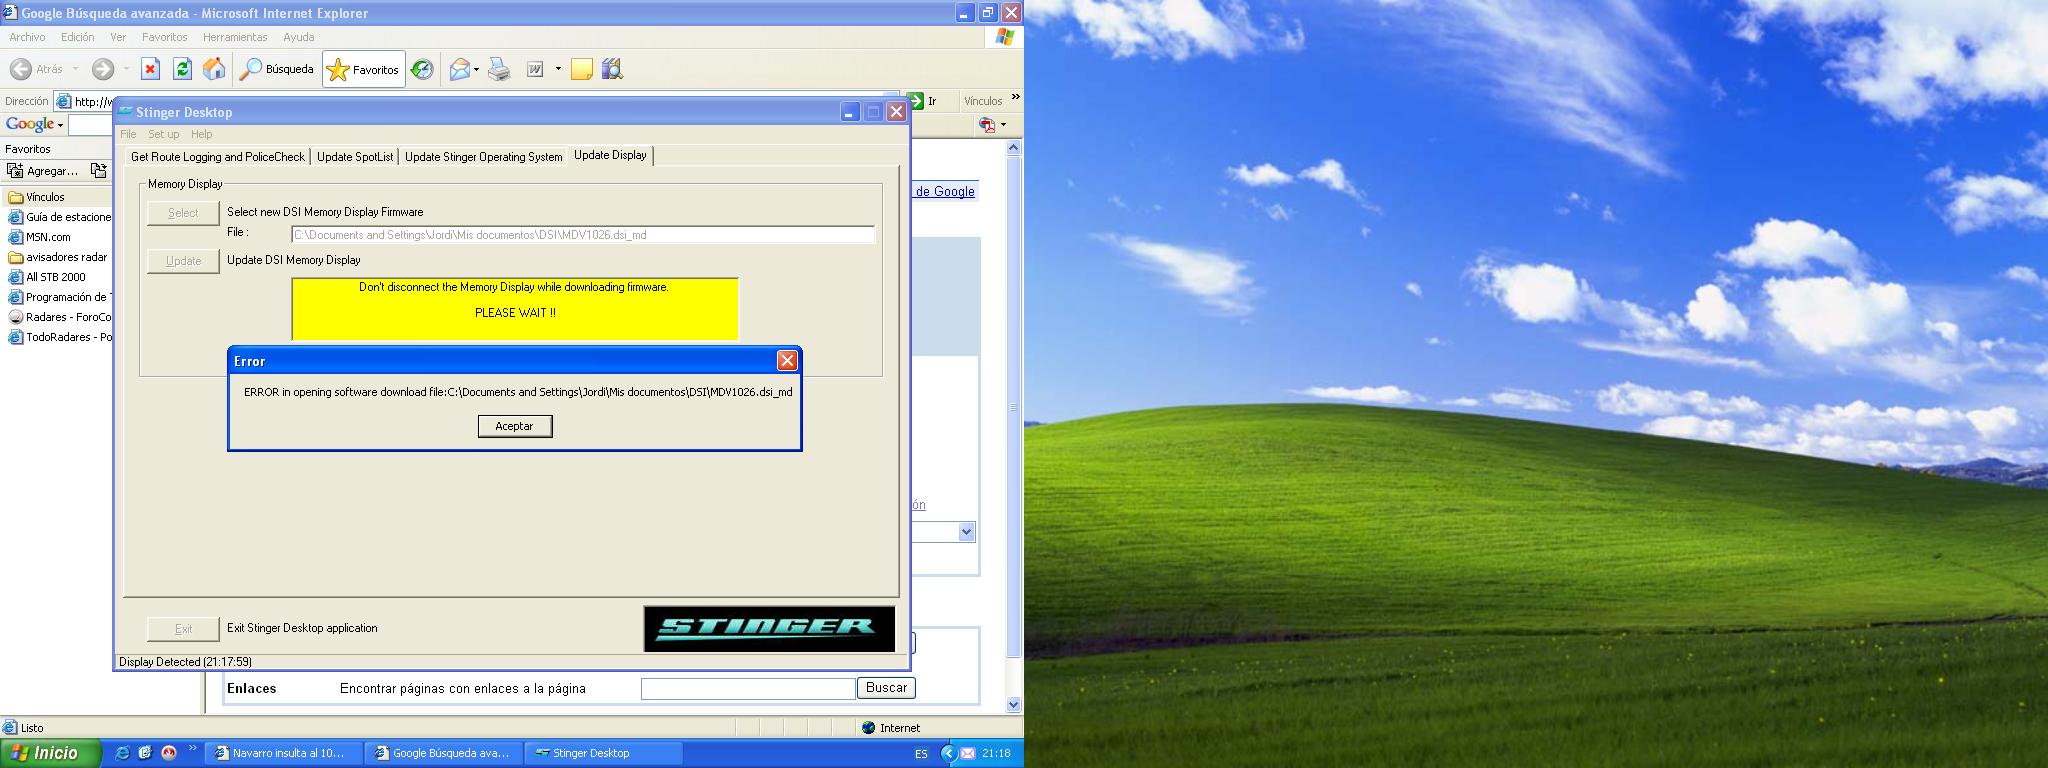Open the Búsqueda search toolbar button
Image resolution: width=2048 pixels, height=768 pixels.
tap(277, 69)
